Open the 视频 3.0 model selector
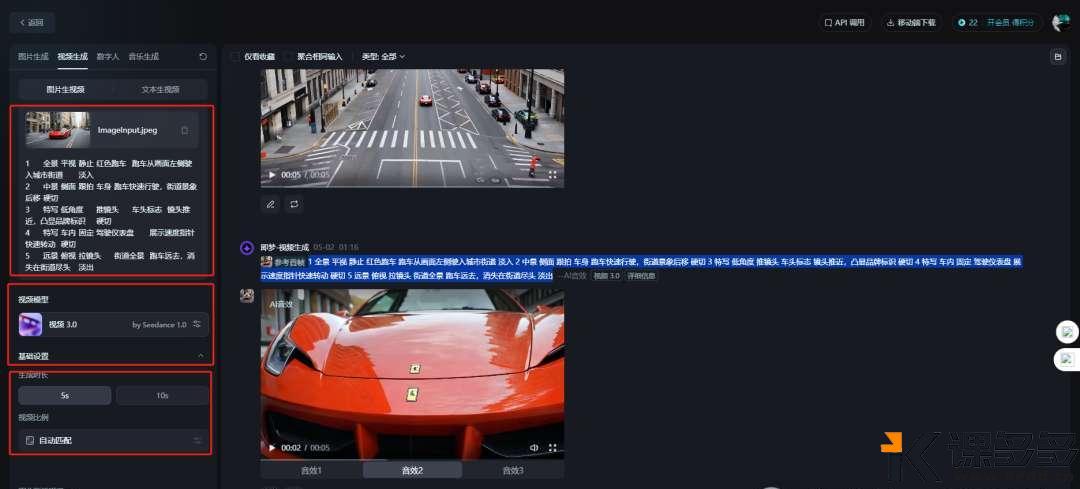 pyautogui.click(x=113, y=324)
